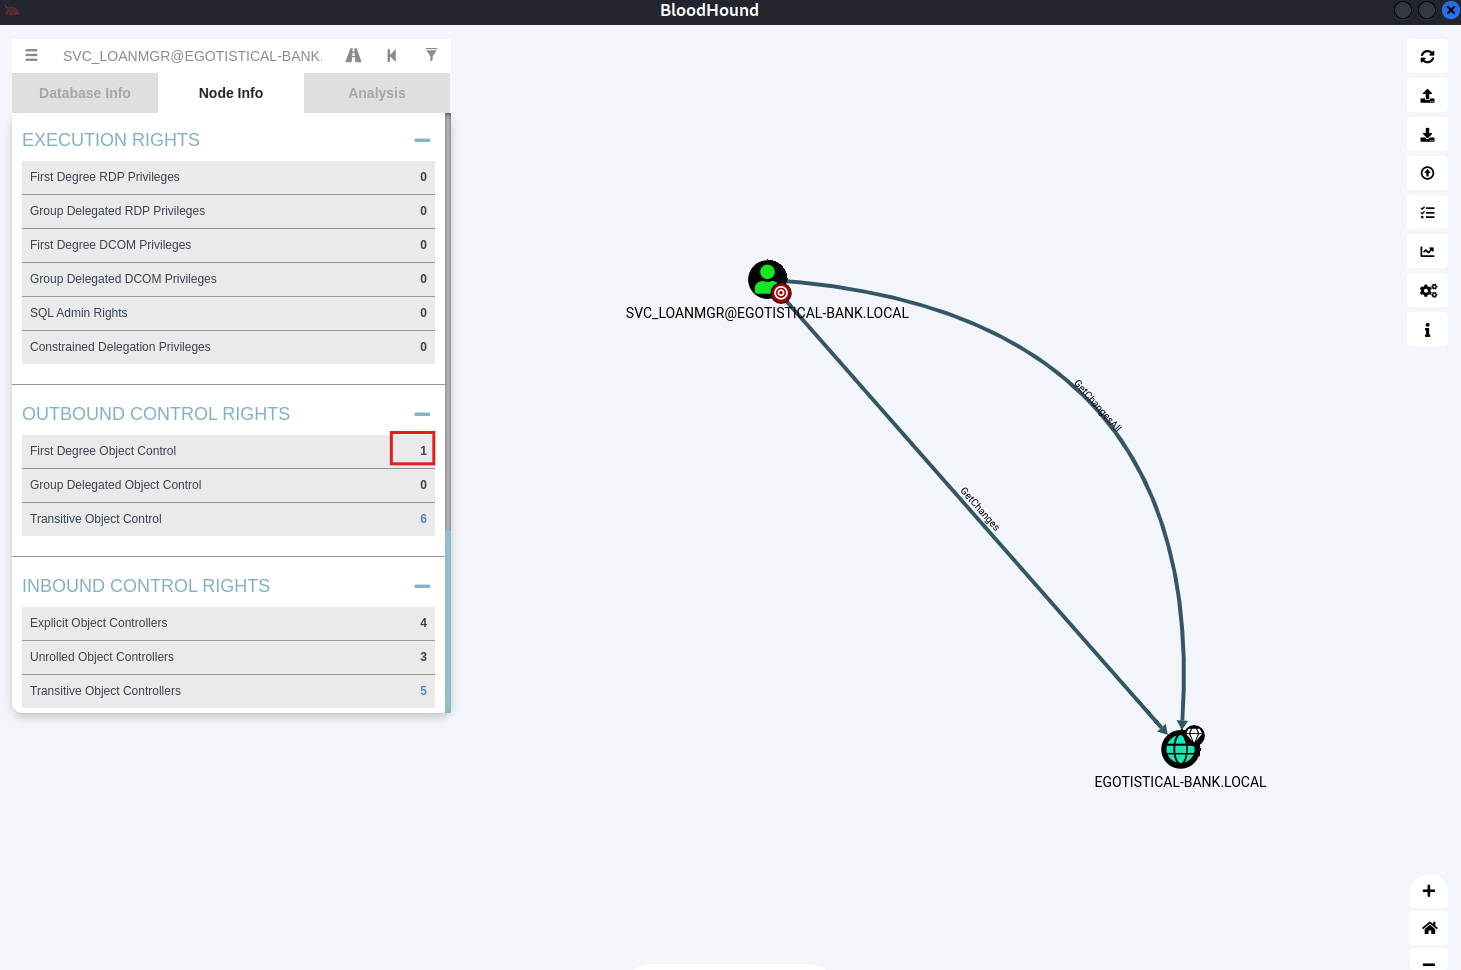Zoom in with the plus button
This screenshot has height=970, width=1461.
pos(1429,891)
